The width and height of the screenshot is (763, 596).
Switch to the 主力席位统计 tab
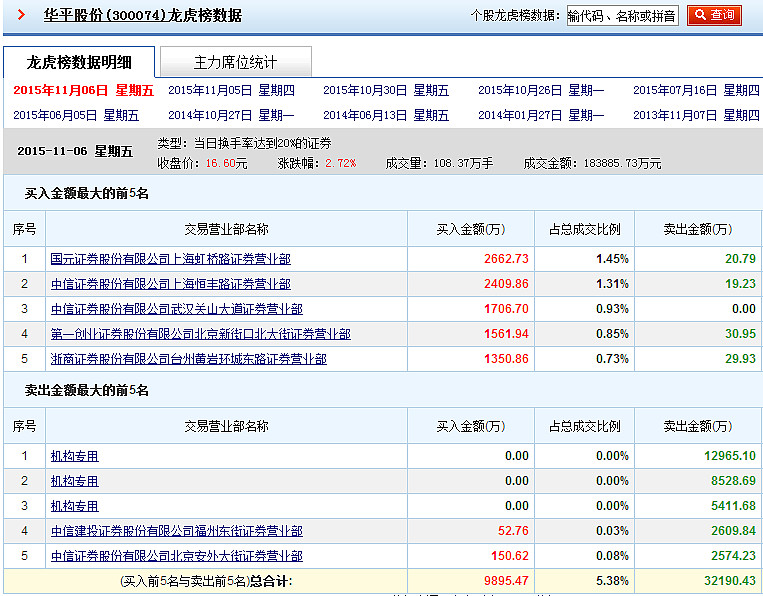point(235,62)
